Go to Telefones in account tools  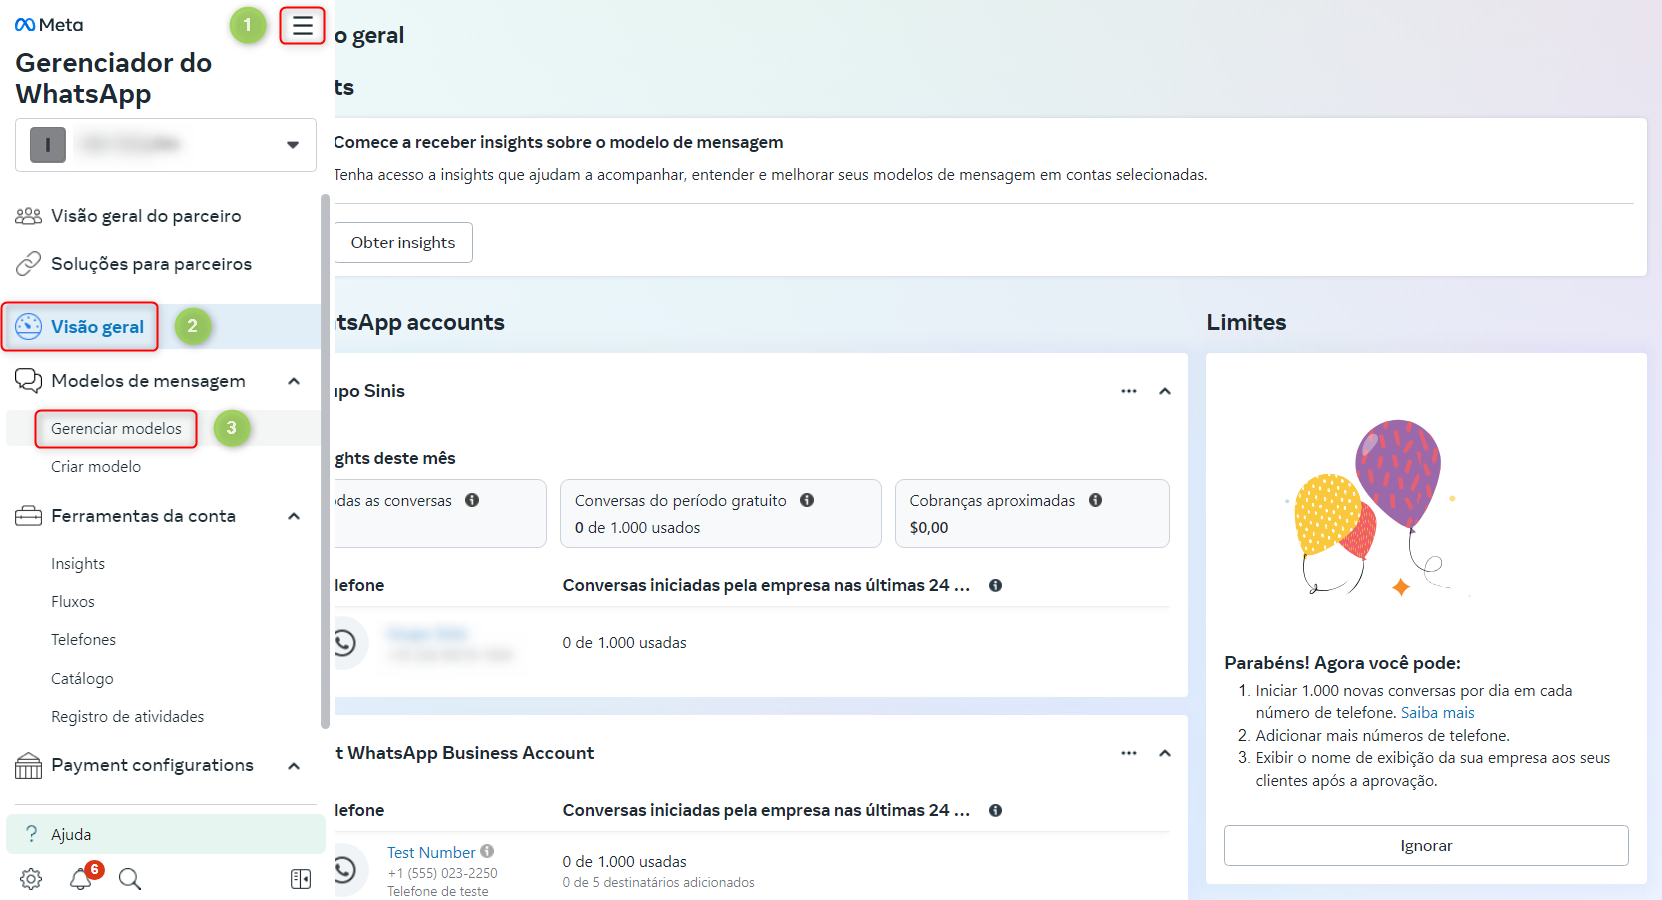pyautogui.click(x=83, y=640)
